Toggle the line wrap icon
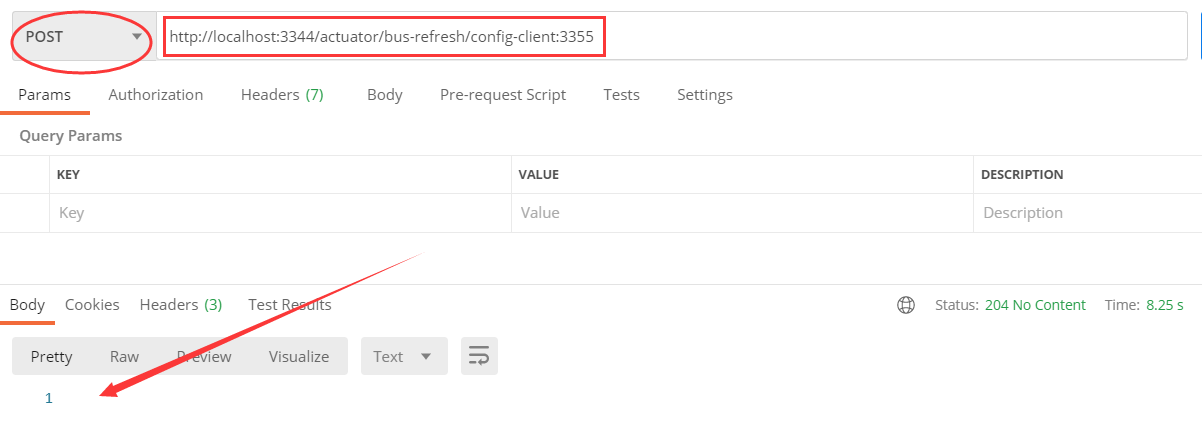The width and height of the screenshot is (1202, 436). pos(479,356)
